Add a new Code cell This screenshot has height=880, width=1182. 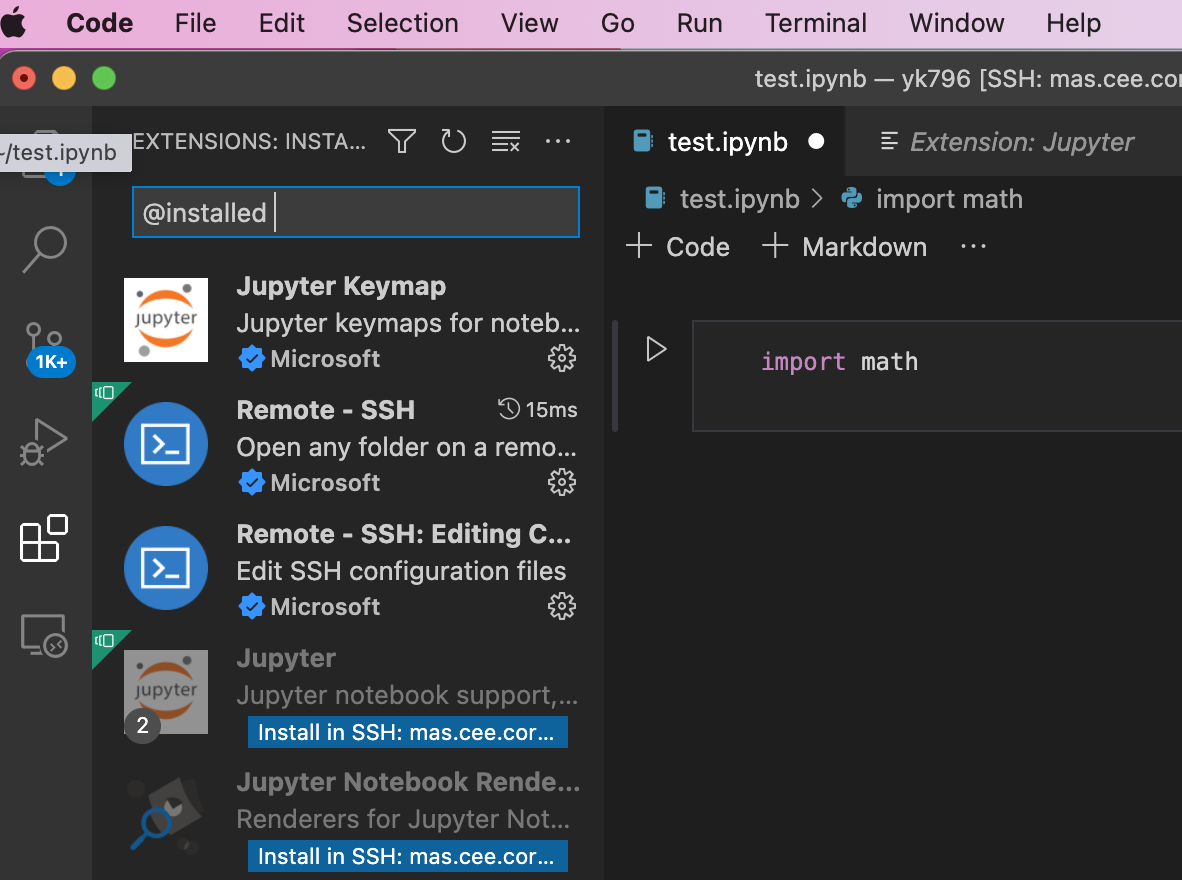(x=678, y=247)
